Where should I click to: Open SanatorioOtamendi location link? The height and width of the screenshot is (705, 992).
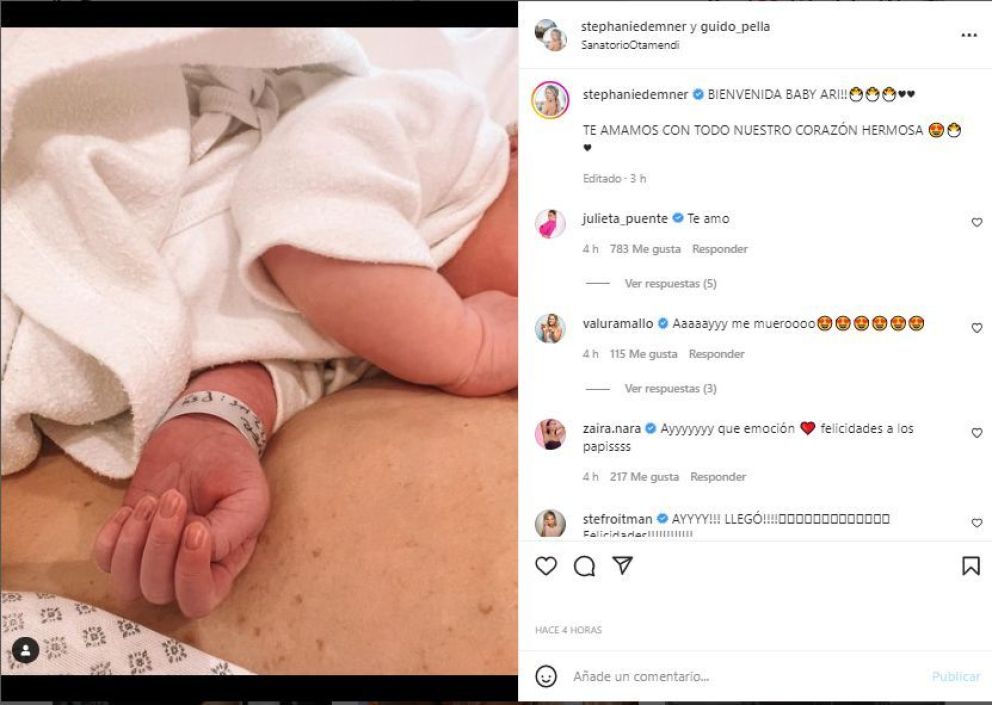(x=630, y=45)
